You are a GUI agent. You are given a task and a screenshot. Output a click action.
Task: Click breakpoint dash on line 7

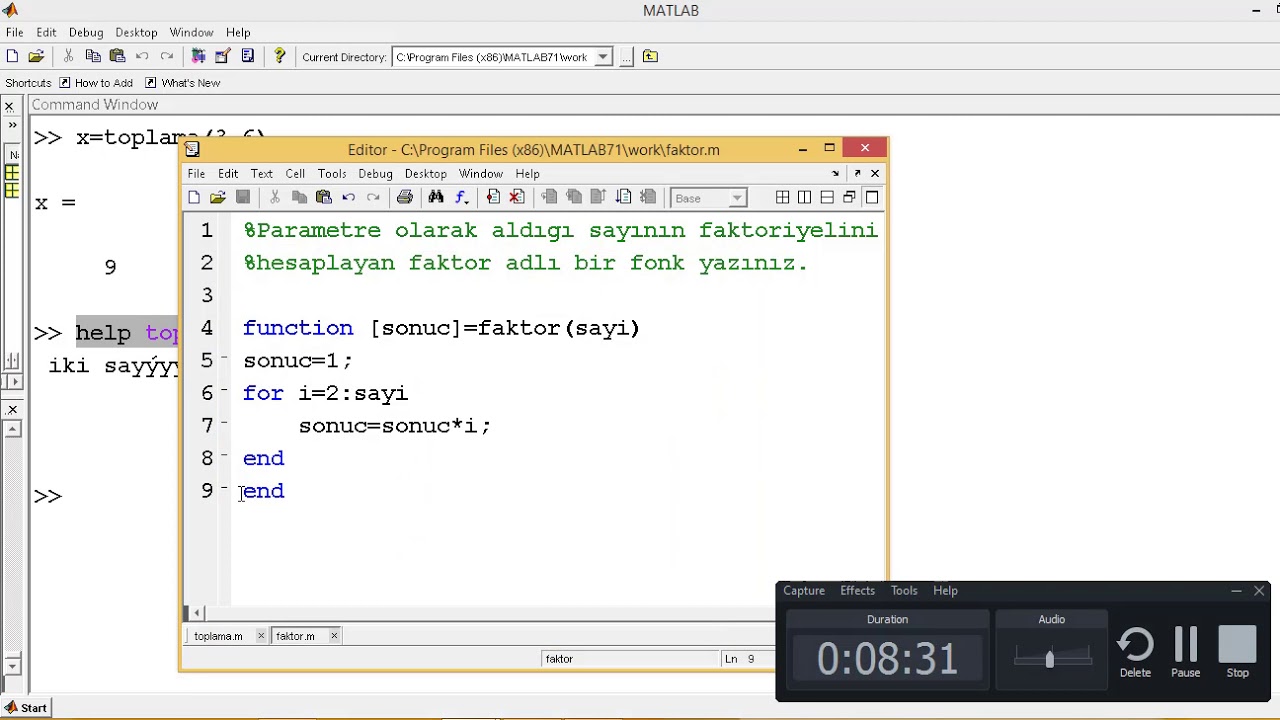click(x=225, y=423)
